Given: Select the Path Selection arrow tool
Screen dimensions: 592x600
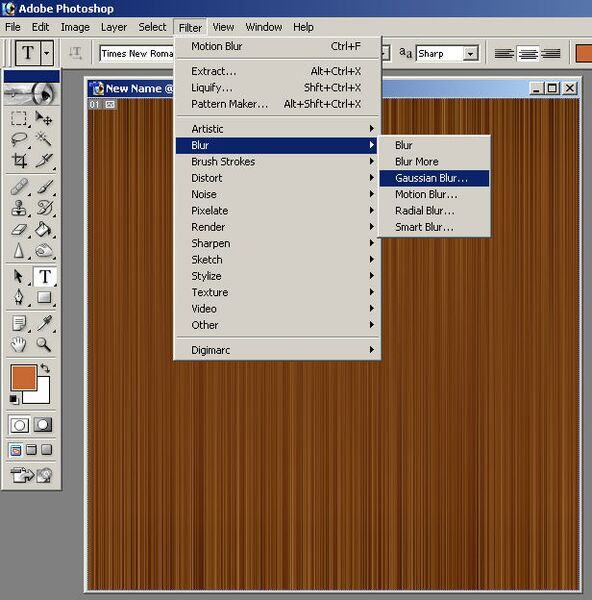Looking at the screenshot, I should point(18,276).
